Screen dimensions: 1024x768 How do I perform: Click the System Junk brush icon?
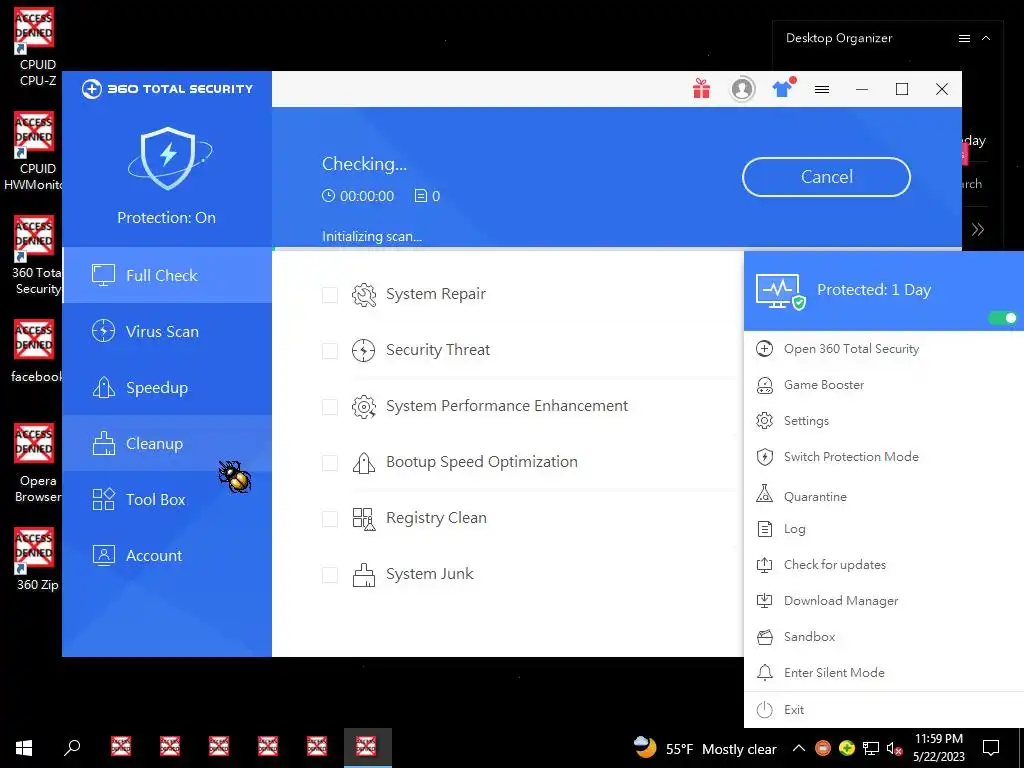364,575
